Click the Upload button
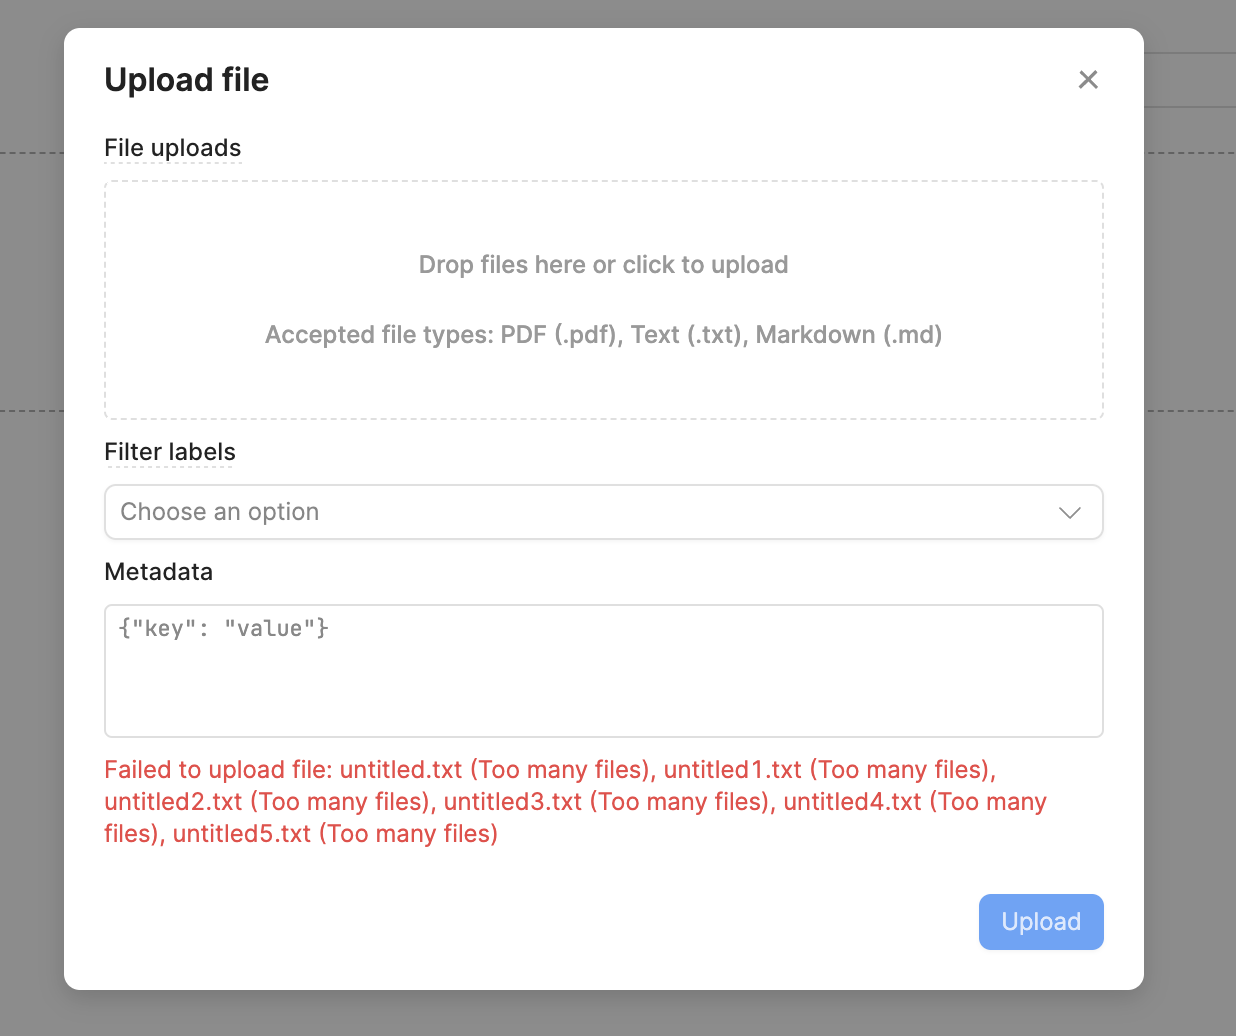 click(x=1041, y=922)
